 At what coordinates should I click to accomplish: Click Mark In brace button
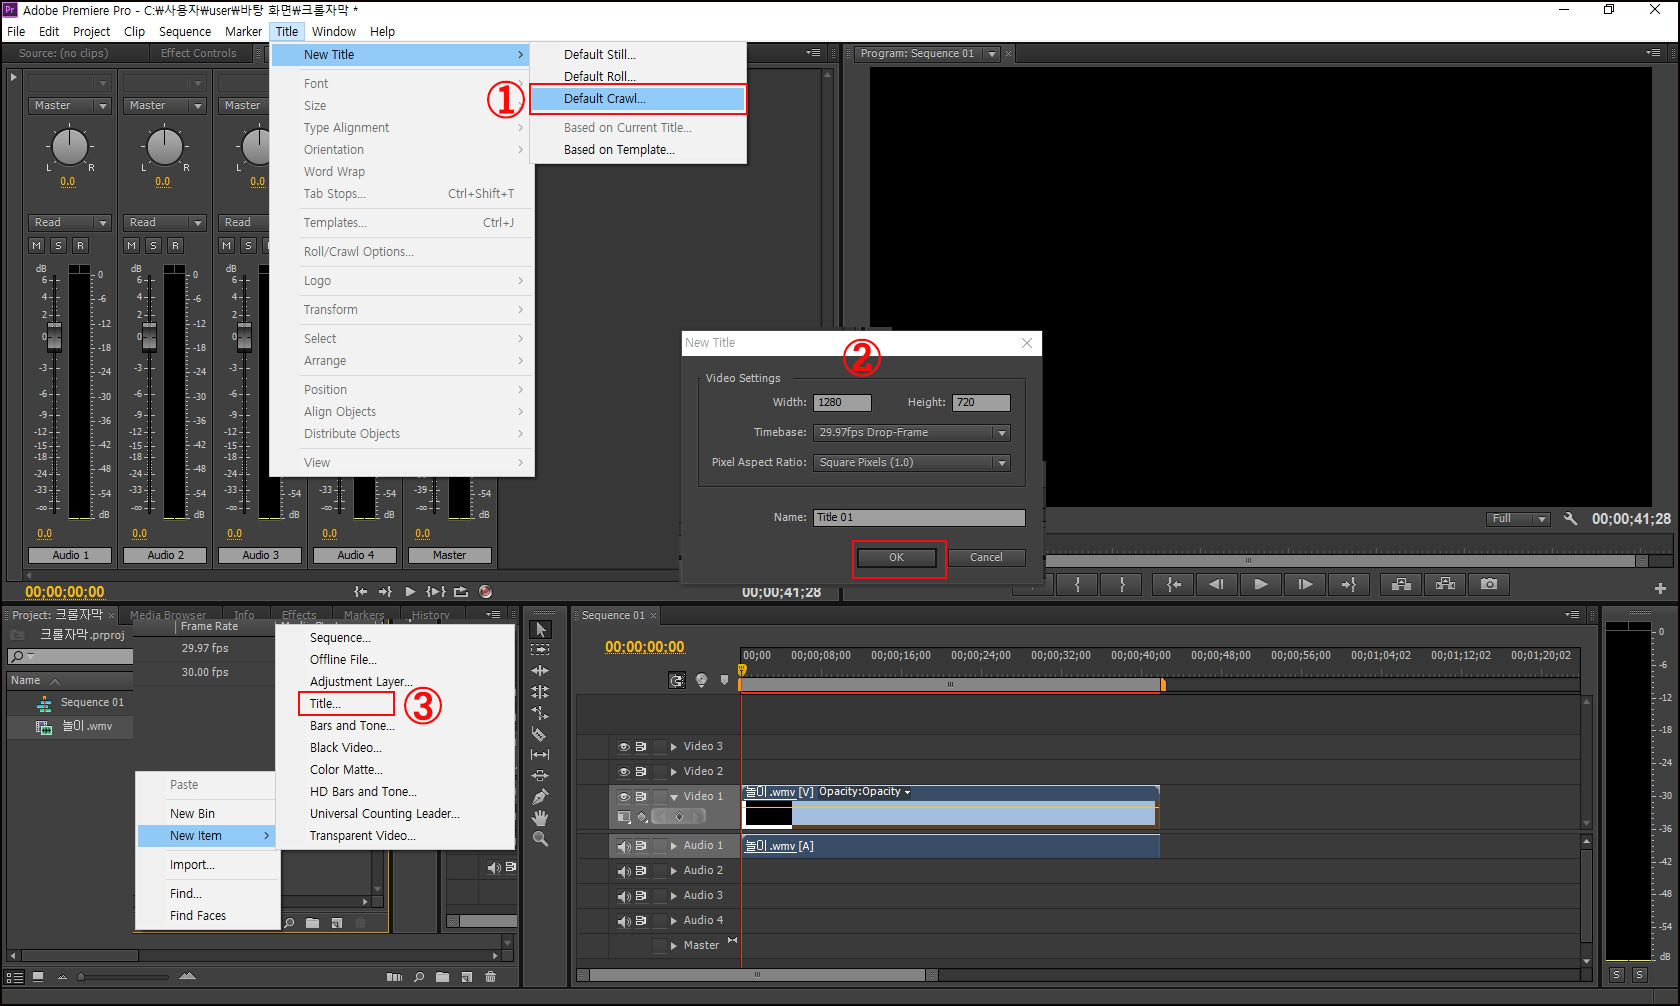point(1077,584)
